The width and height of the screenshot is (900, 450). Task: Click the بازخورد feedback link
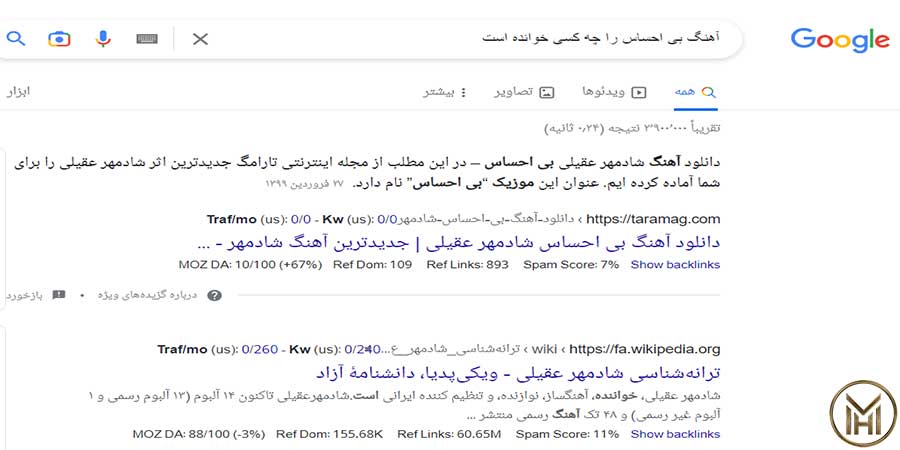tap(24, 296)
